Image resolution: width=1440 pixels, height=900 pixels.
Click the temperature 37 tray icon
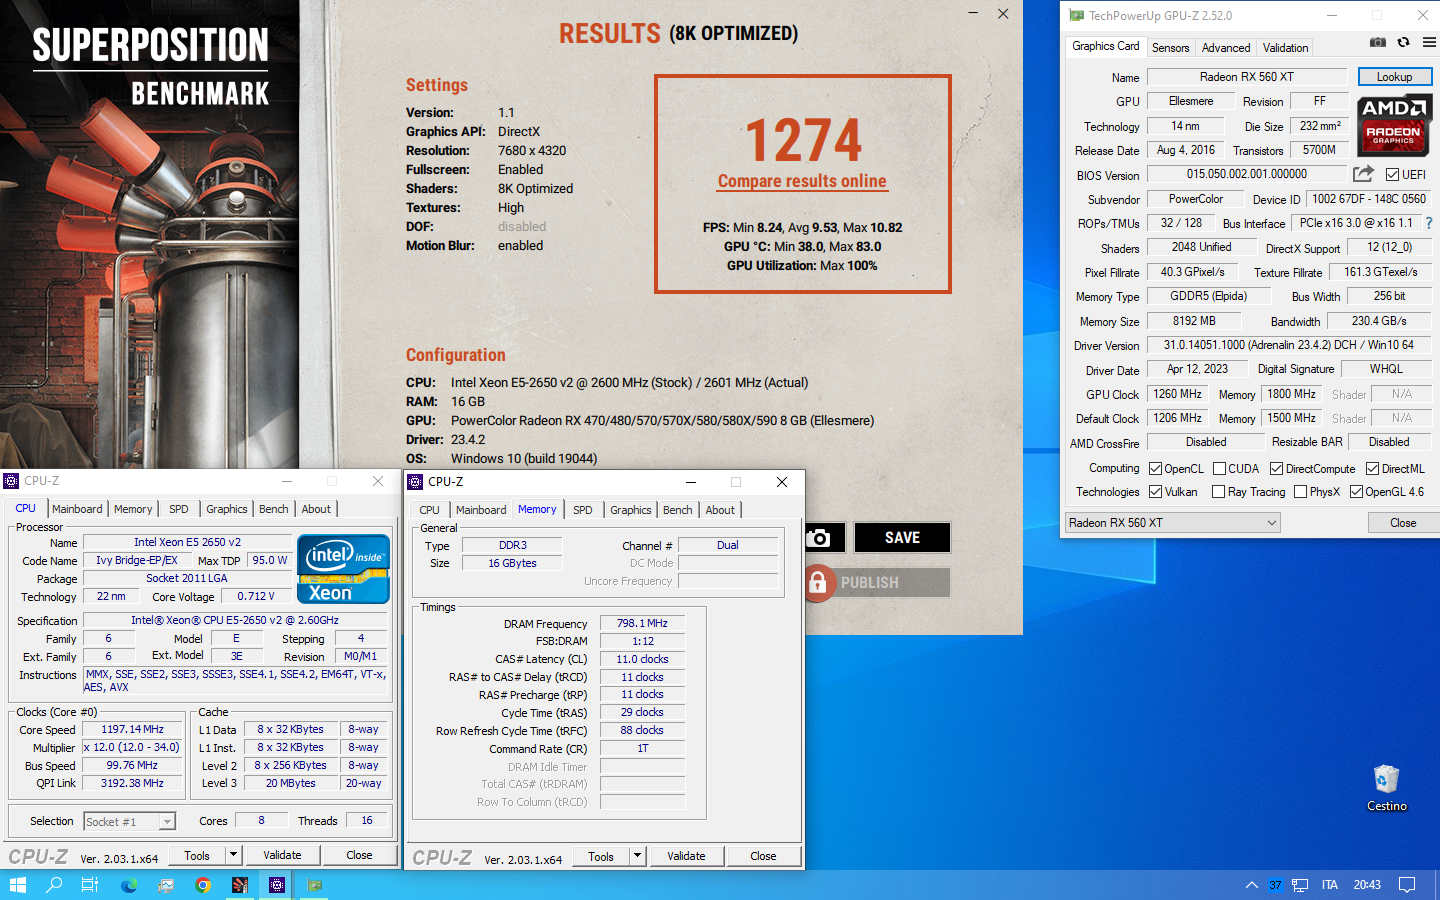click(1275, 885)
